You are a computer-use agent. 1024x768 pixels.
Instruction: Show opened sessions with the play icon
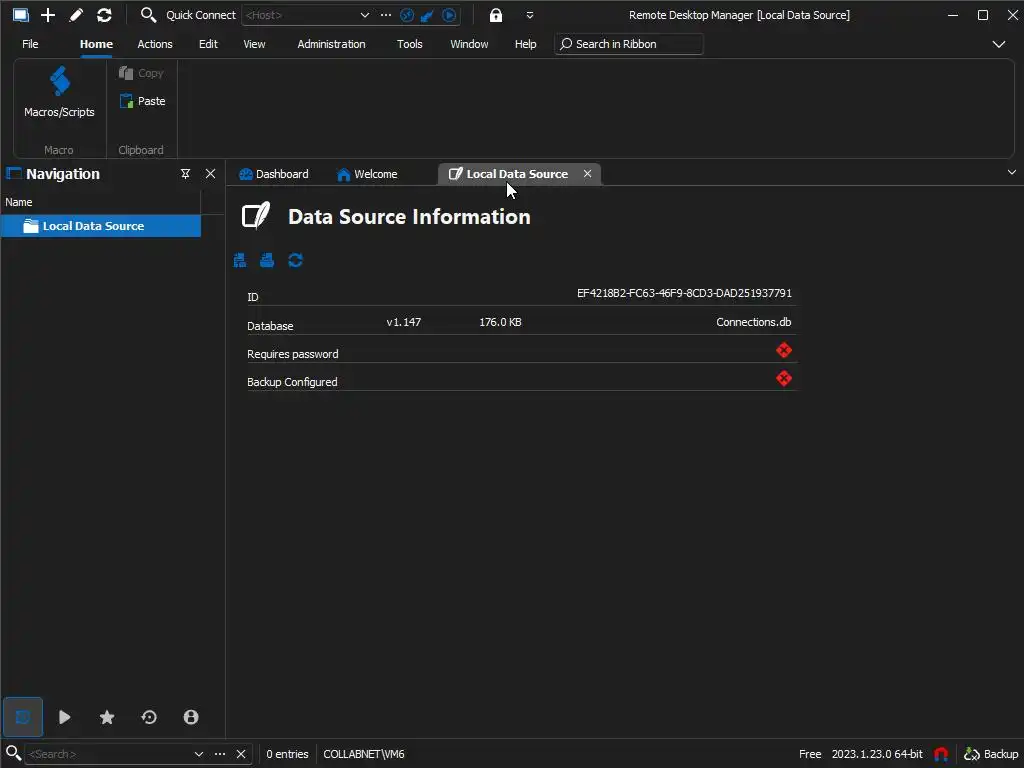64,717
